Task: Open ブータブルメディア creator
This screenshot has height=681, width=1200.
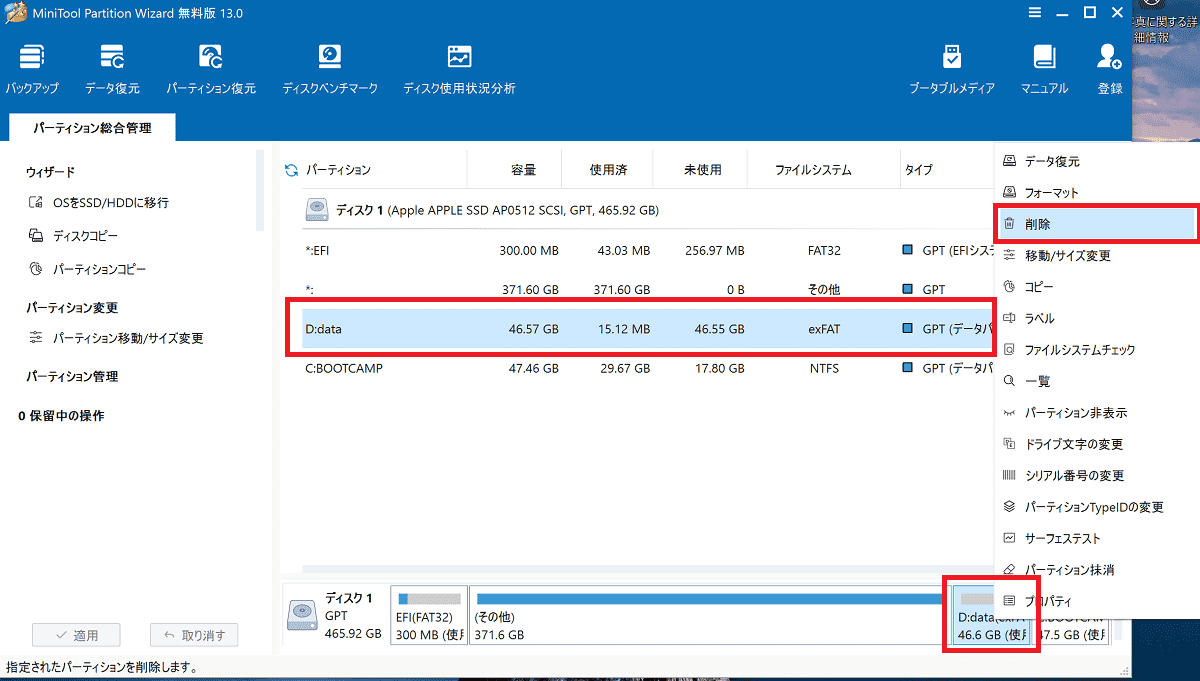Action: pos(952,70)
